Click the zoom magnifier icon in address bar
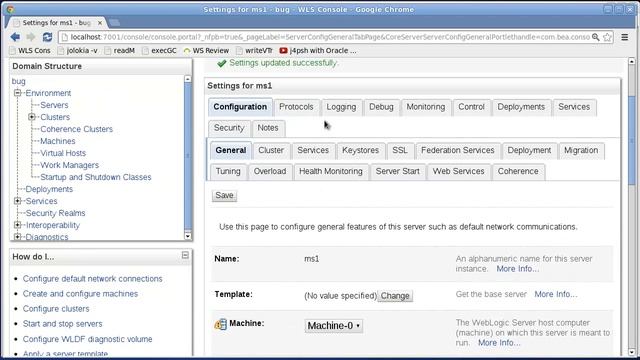This screenshot has height=360, width=640. tap(596, 37)
